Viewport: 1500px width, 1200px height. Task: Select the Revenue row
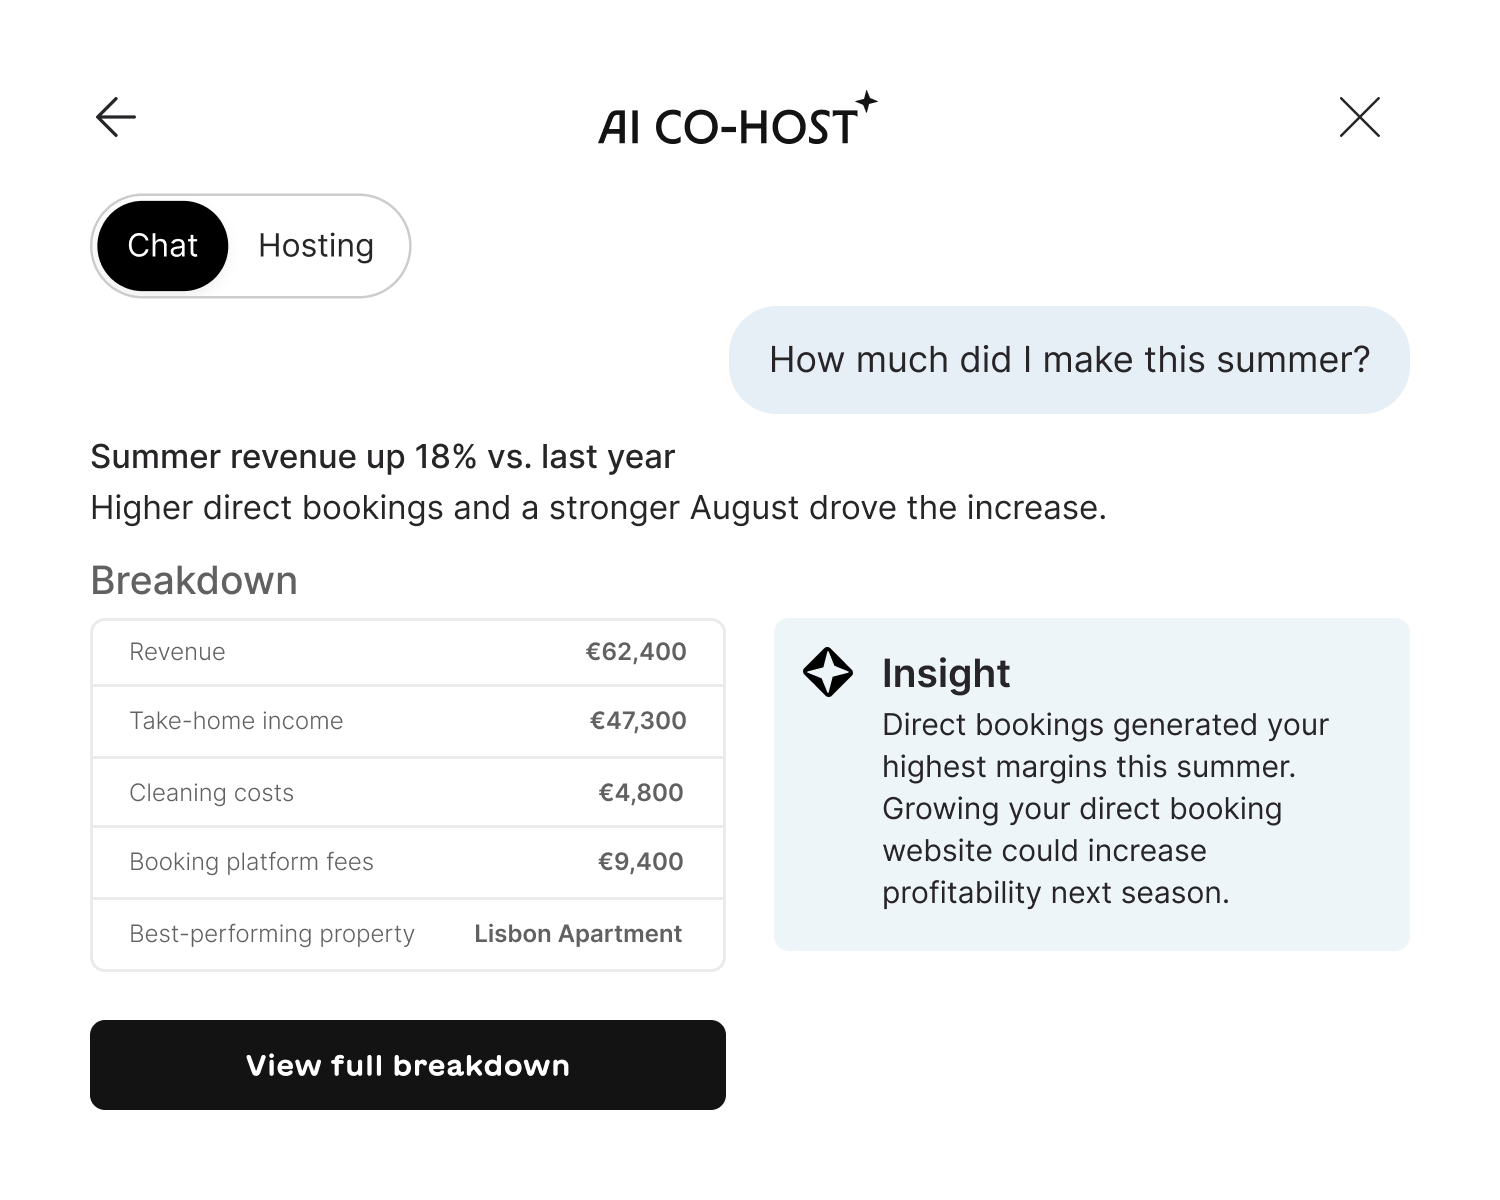pyautogui.click(x=408, y=652)
